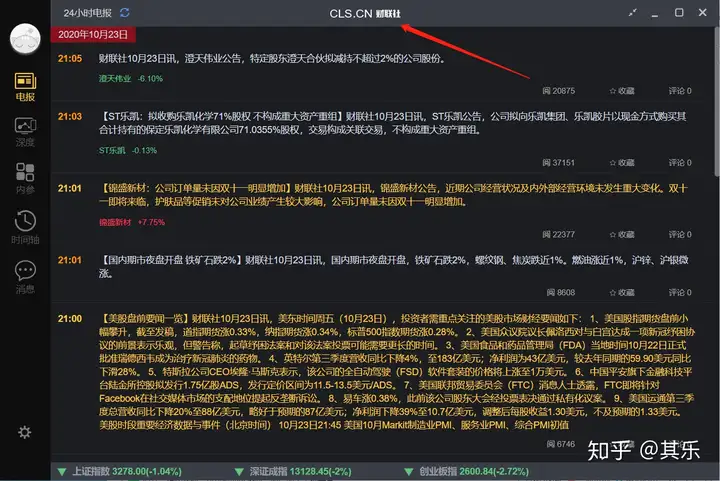
Task: Refresh the 24小时电报 feed
Action: click(124, 13)
